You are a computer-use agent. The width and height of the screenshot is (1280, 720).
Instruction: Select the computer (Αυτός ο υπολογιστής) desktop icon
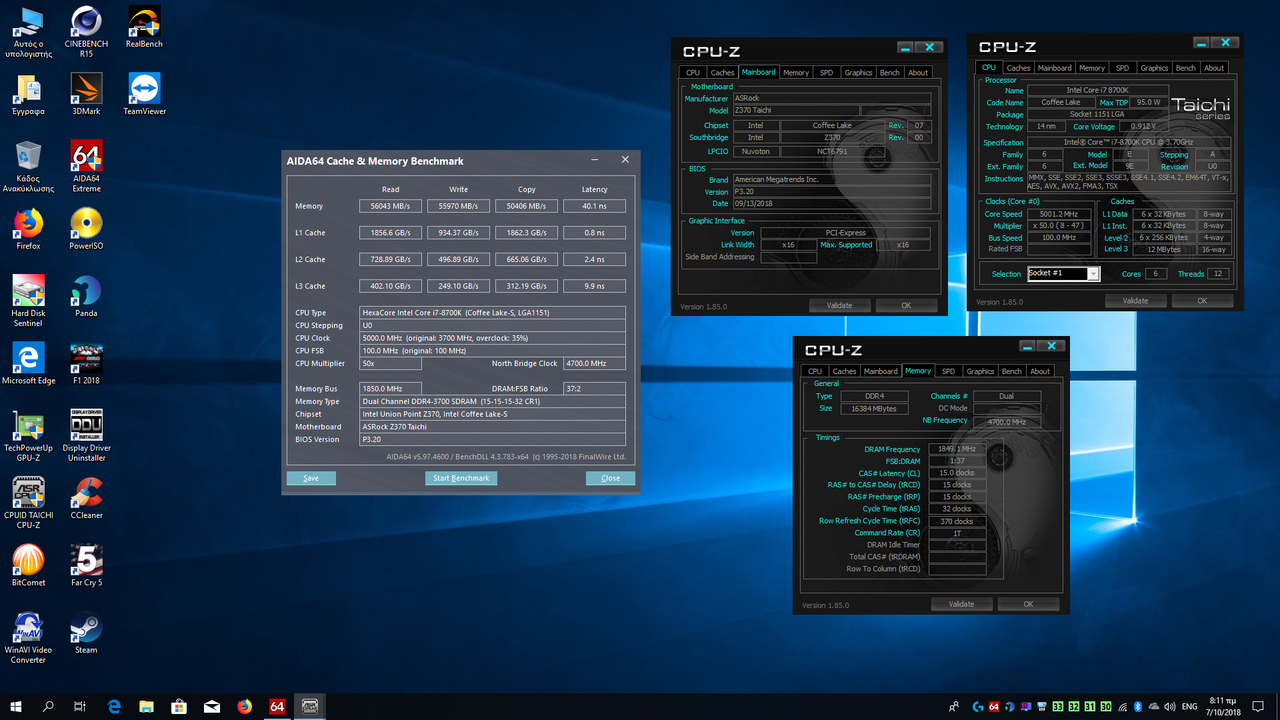tap(28, 31)
